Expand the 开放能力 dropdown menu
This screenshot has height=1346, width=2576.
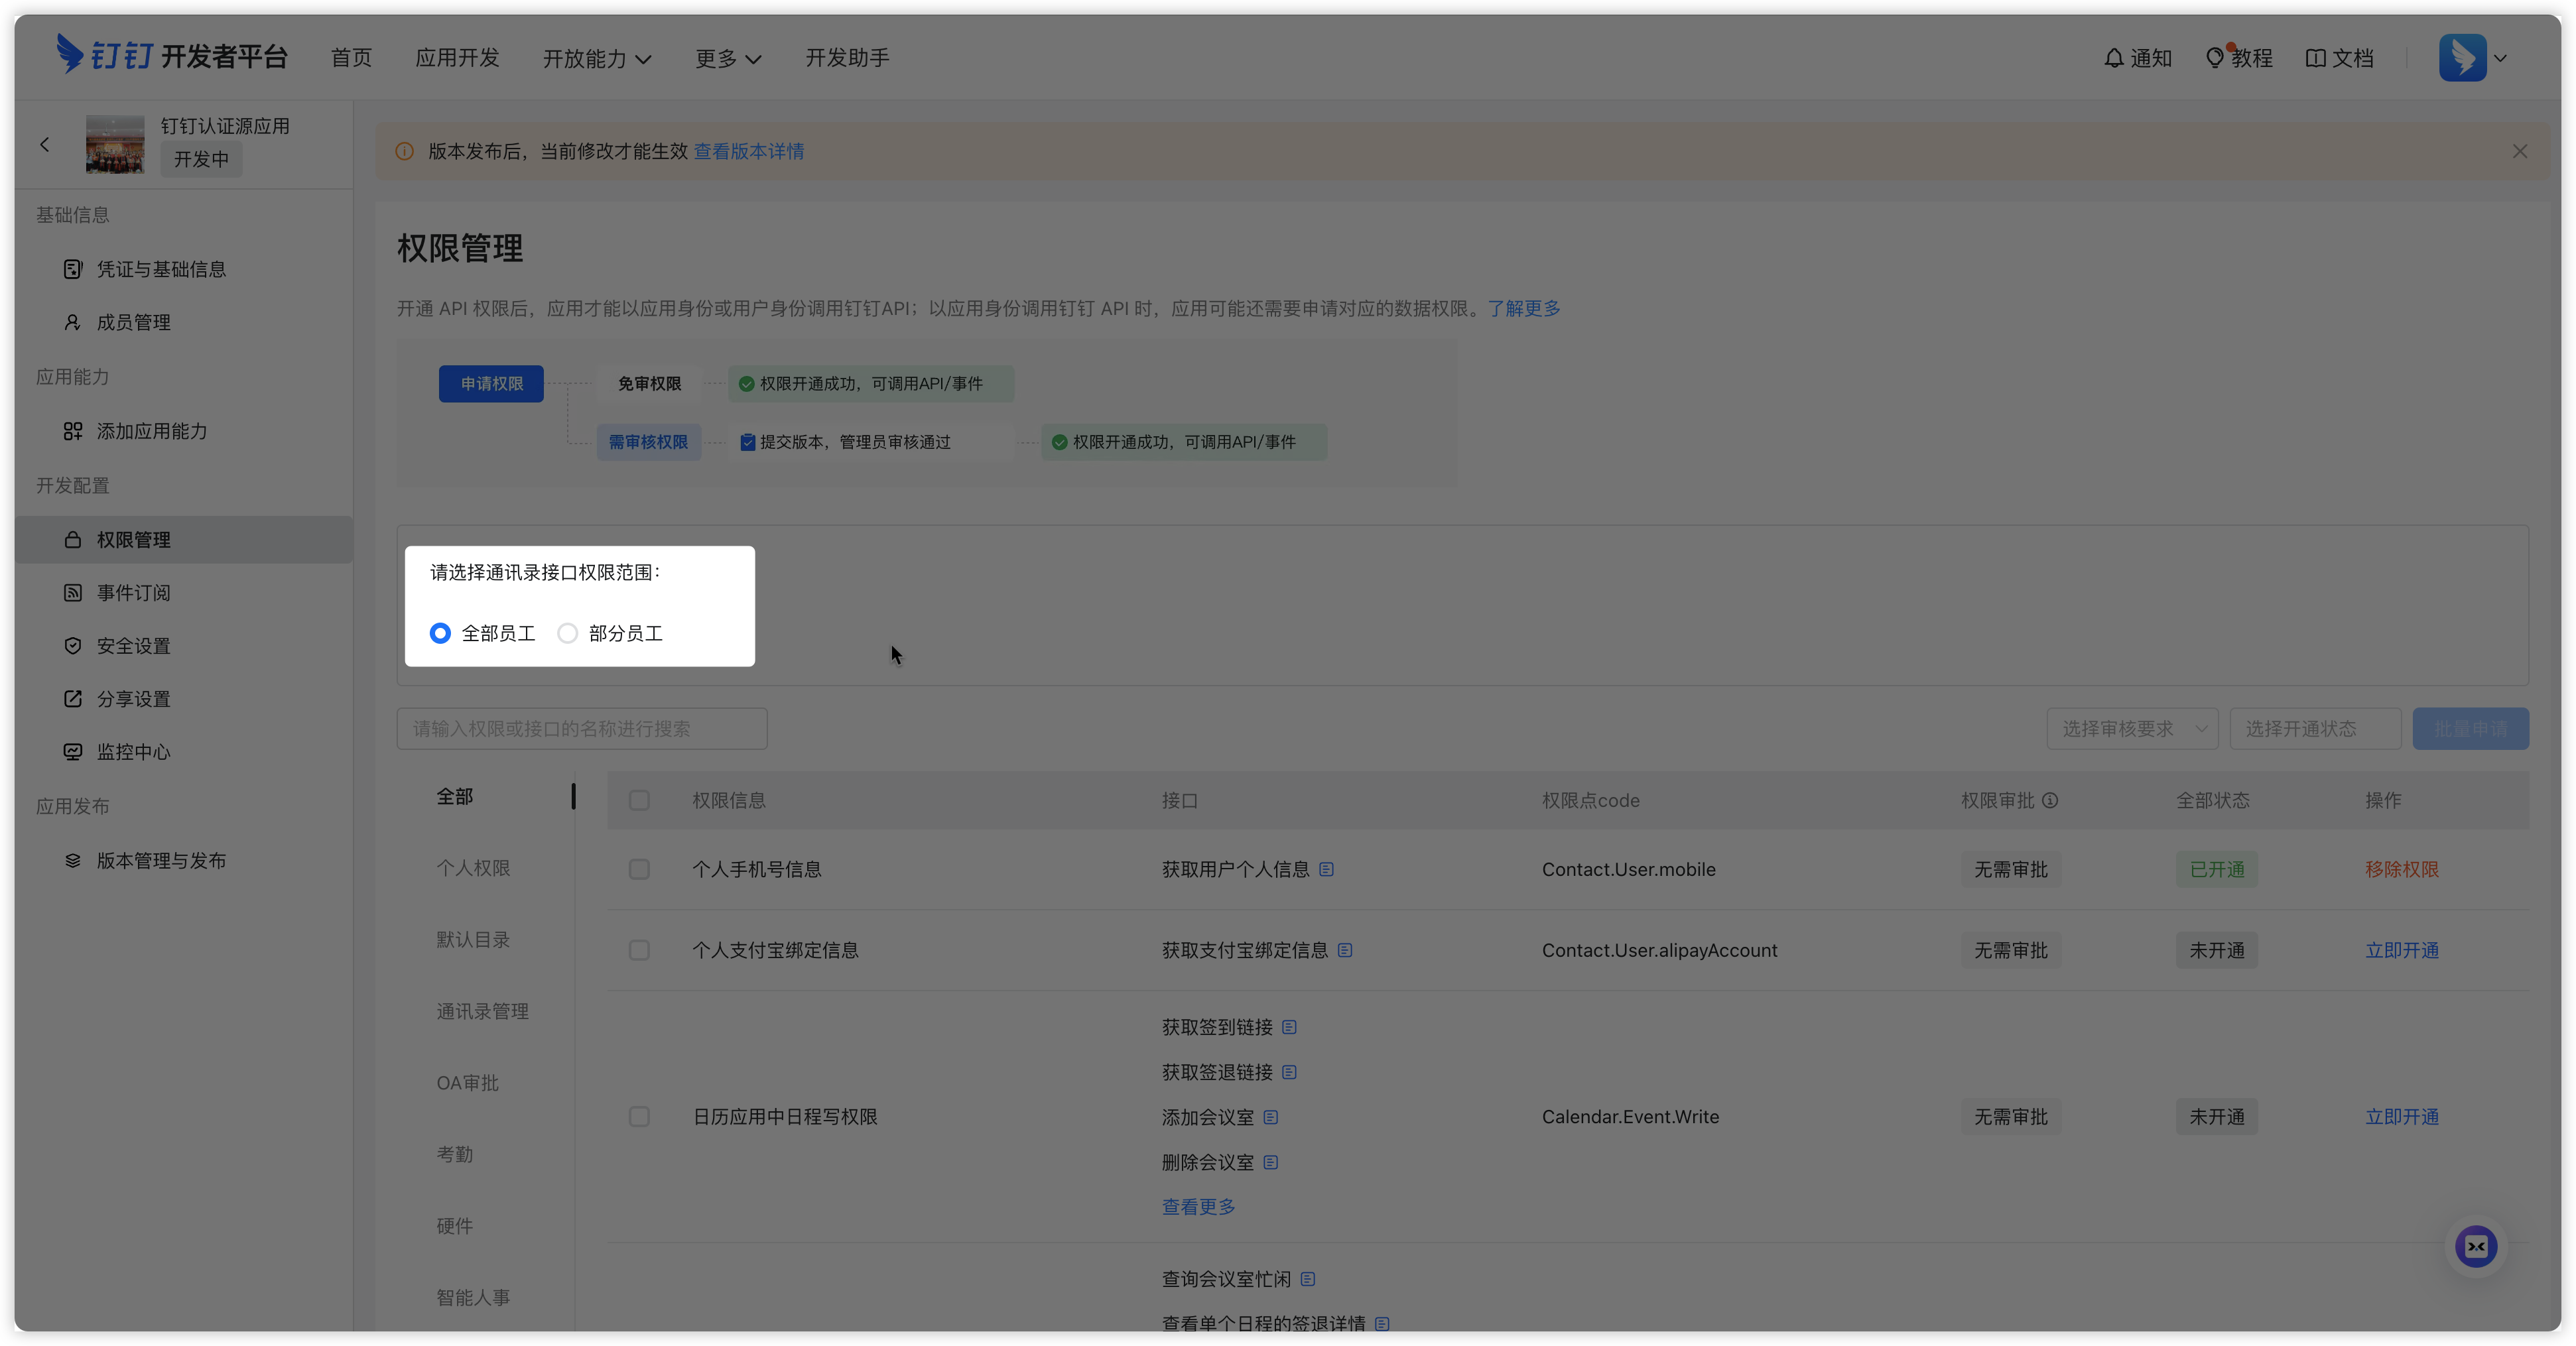597,58
